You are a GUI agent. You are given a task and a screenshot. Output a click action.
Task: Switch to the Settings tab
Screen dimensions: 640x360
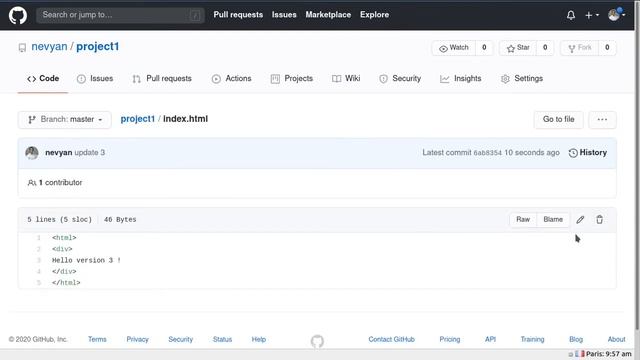pos(522,78)
